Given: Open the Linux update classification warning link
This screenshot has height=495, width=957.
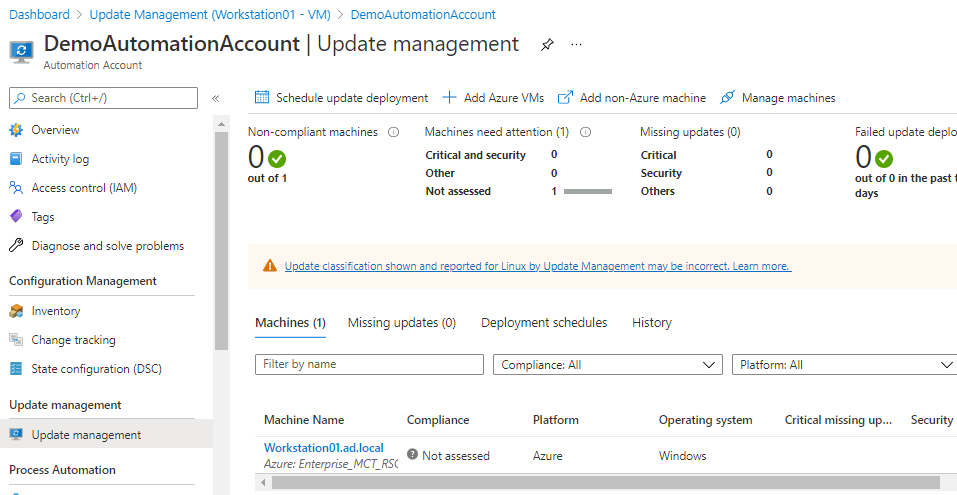Looking at the screenshot, I should (x=536, y=267).
